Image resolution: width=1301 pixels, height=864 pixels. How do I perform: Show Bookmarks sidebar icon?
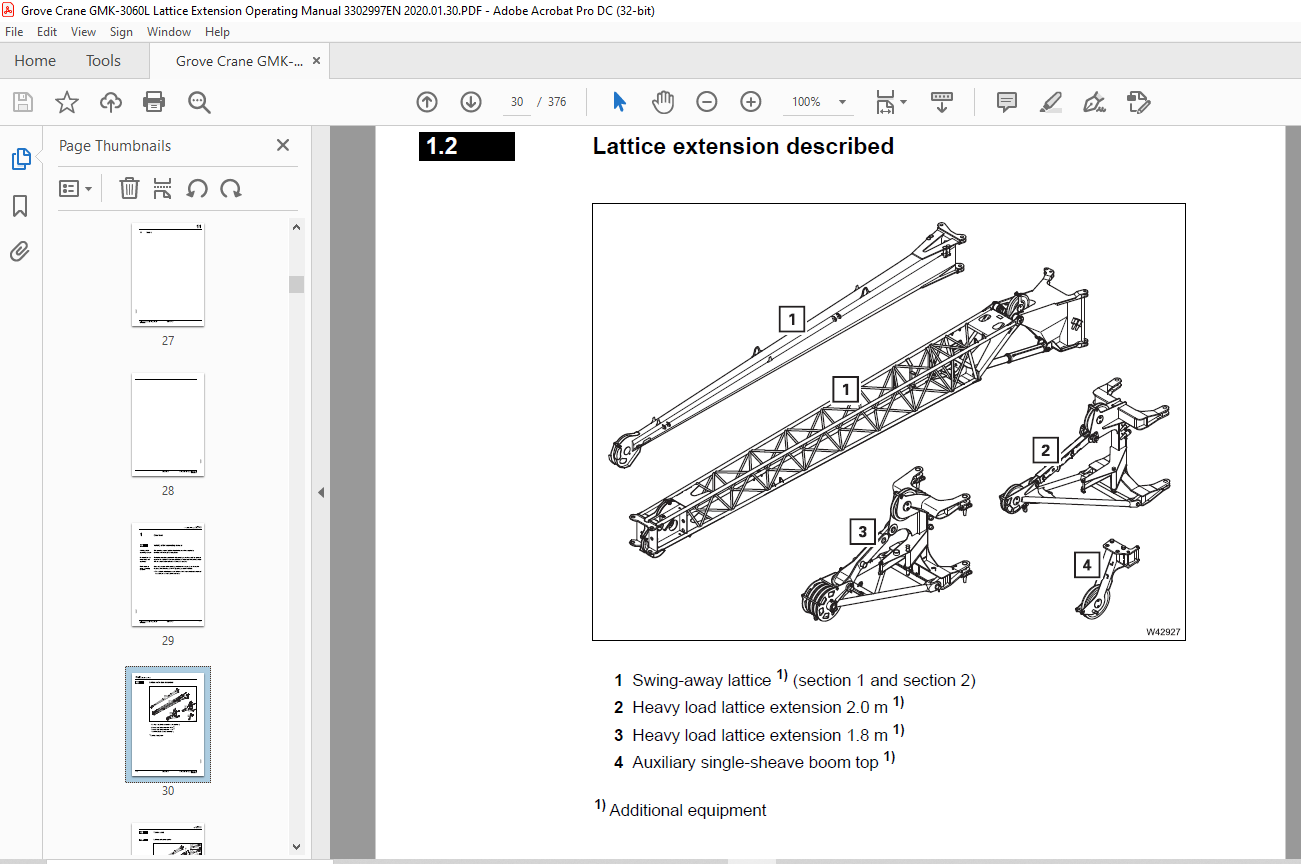click(x=20, y=206)
